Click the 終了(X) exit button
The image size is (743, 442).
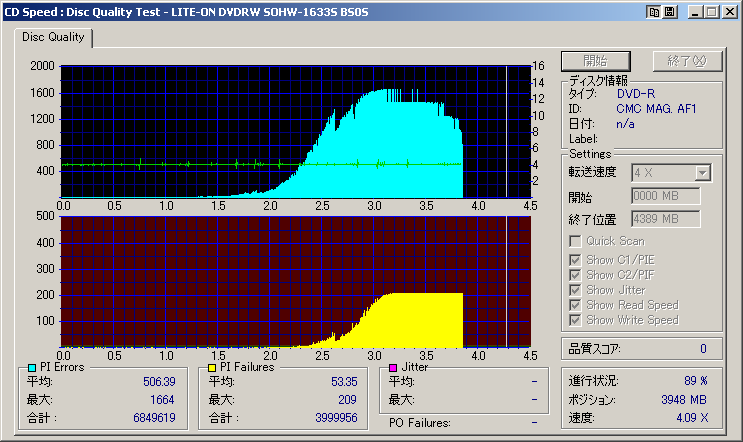coord(687,61)
